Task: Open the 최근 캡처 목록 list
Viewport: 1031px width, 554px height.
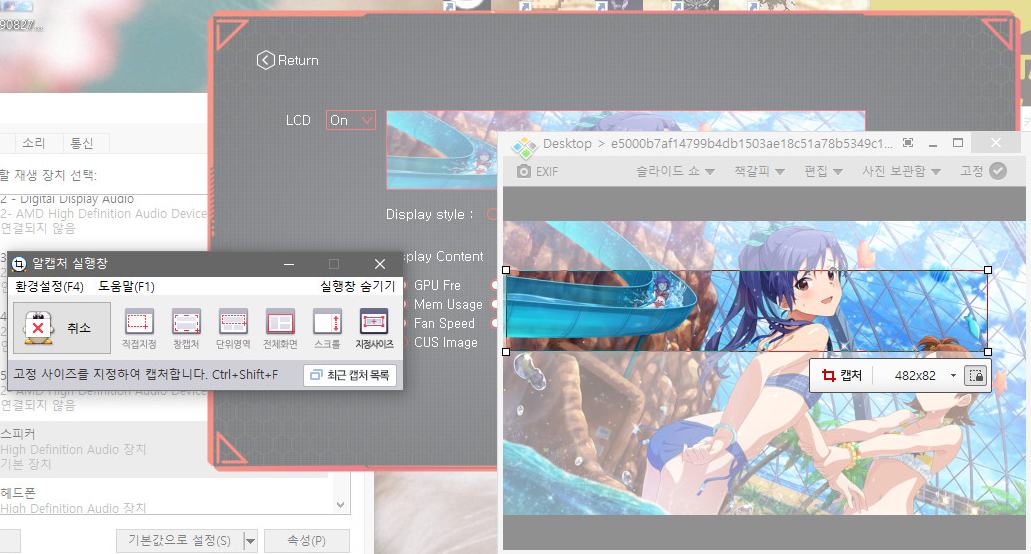Action: (x=350, y=375)
